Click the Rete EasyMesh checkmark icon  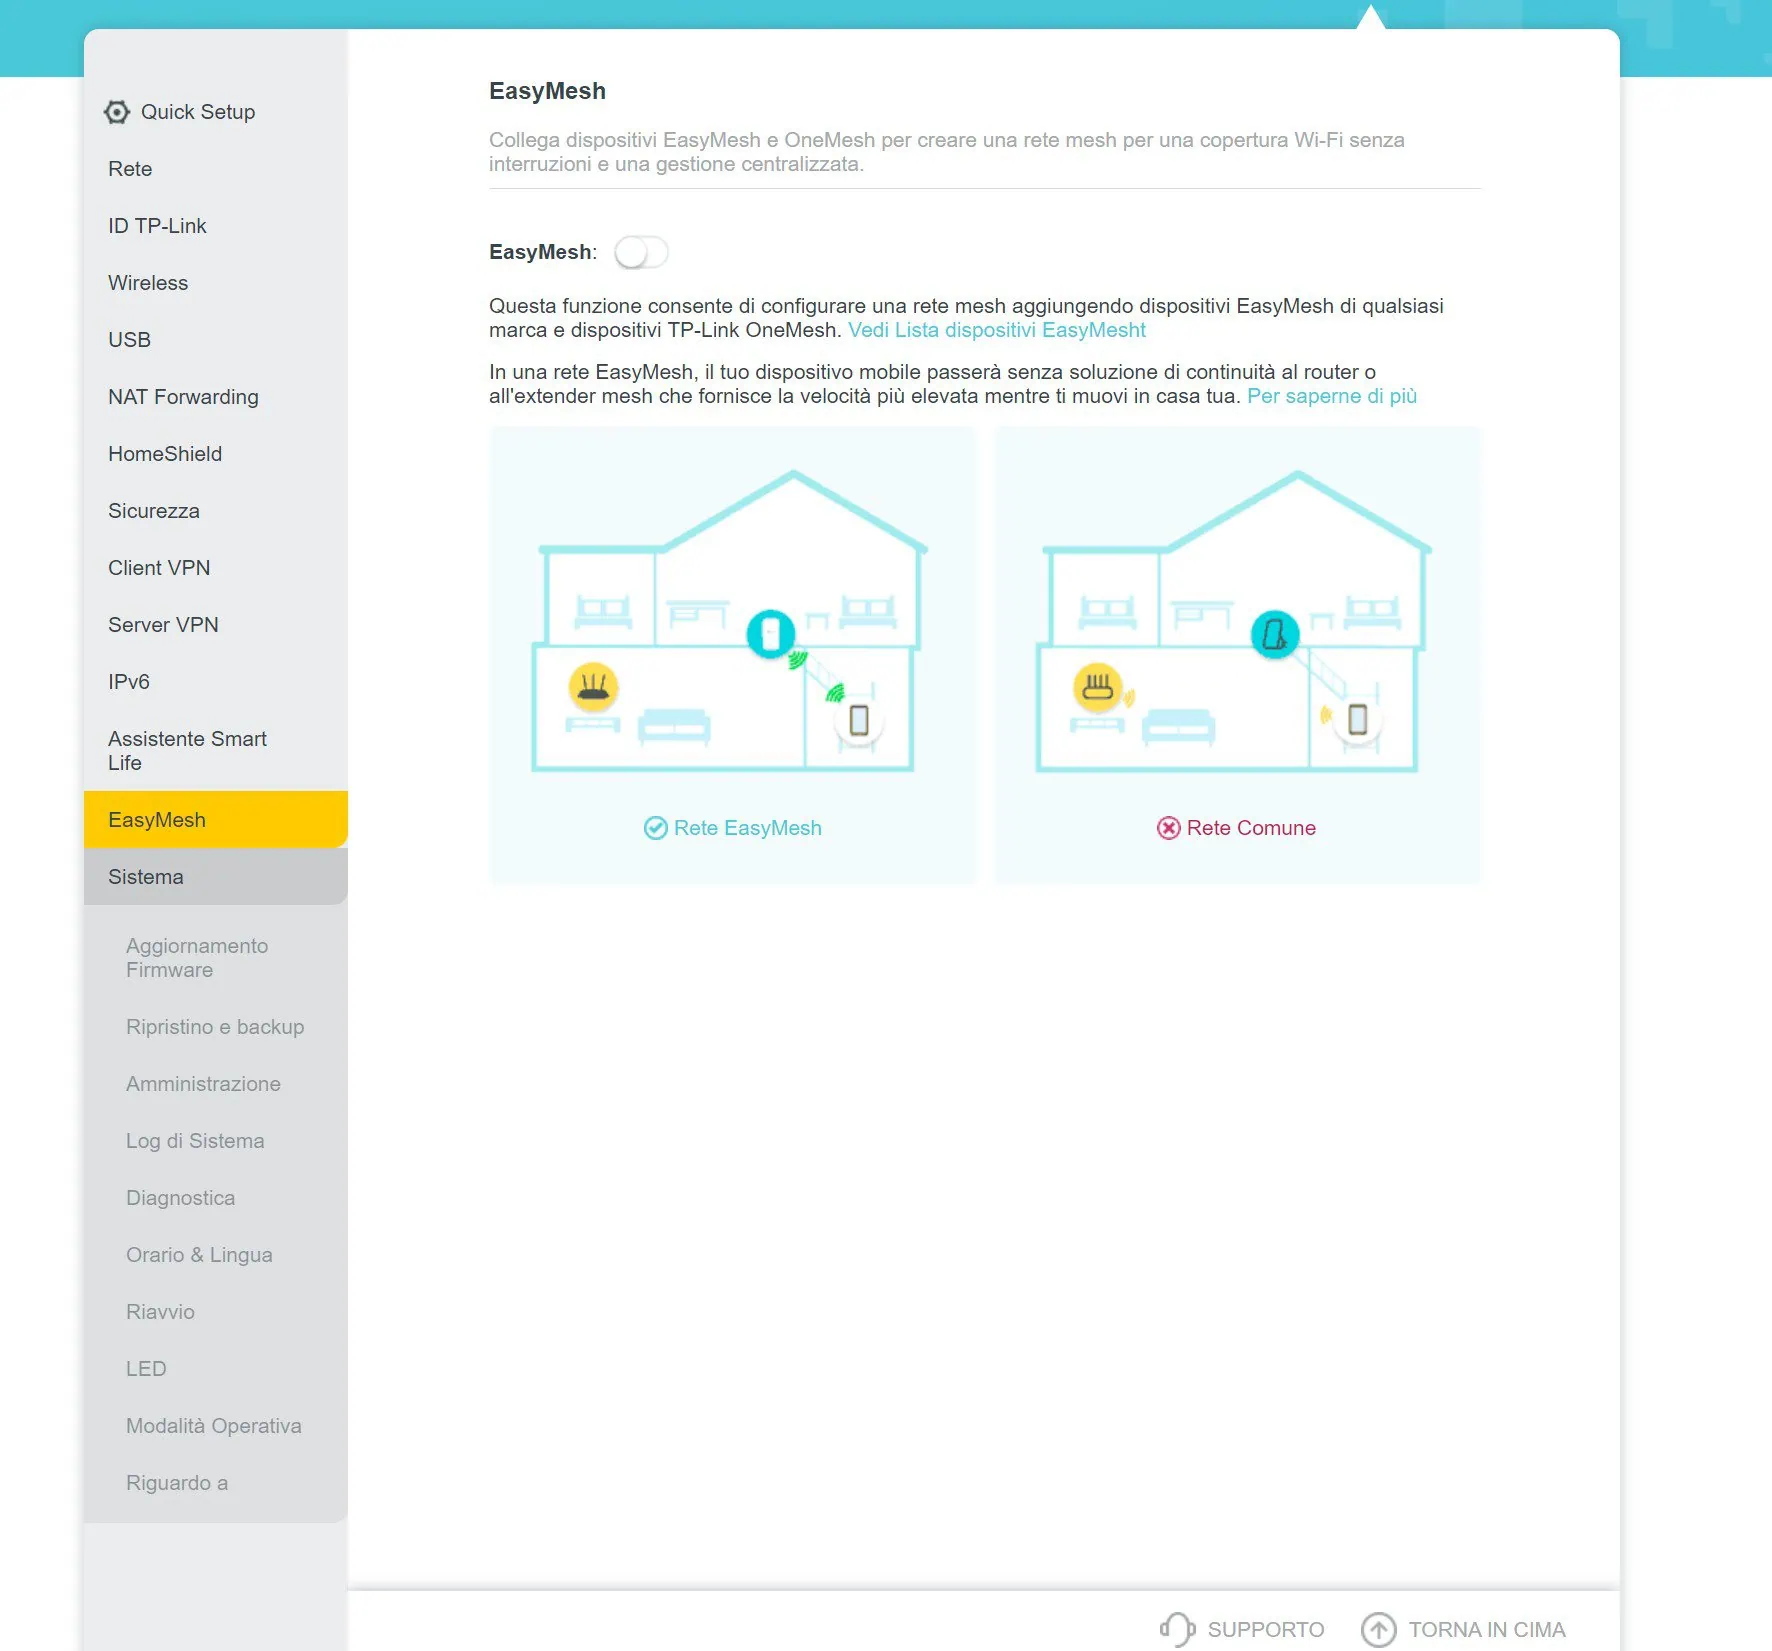[x=655, y=828]
